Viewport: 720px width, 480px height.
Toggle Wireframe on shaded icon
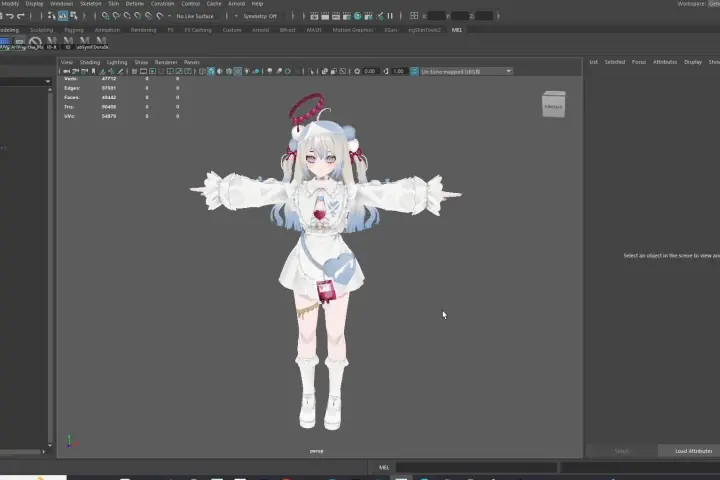click(229, 71)
